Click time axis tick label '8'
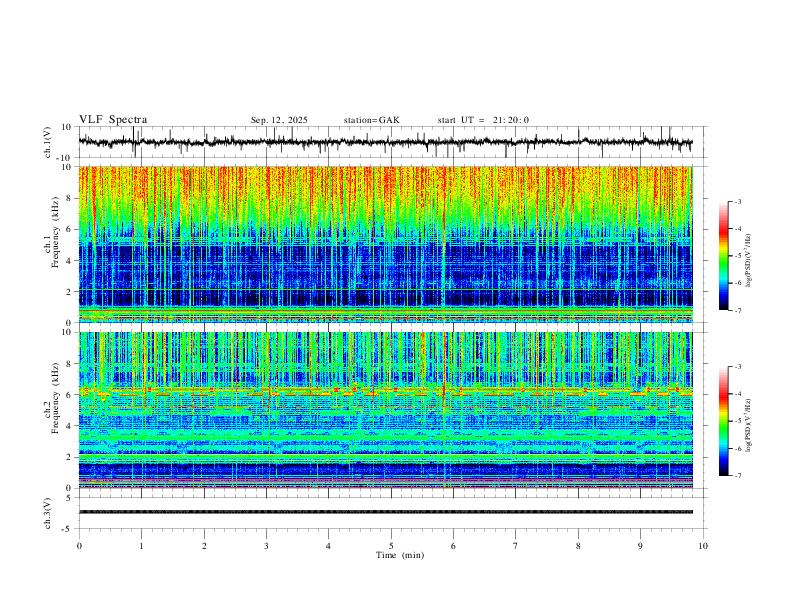Image resolution: width=792 pixels, height=612 pixels. [x=578, y=546]
